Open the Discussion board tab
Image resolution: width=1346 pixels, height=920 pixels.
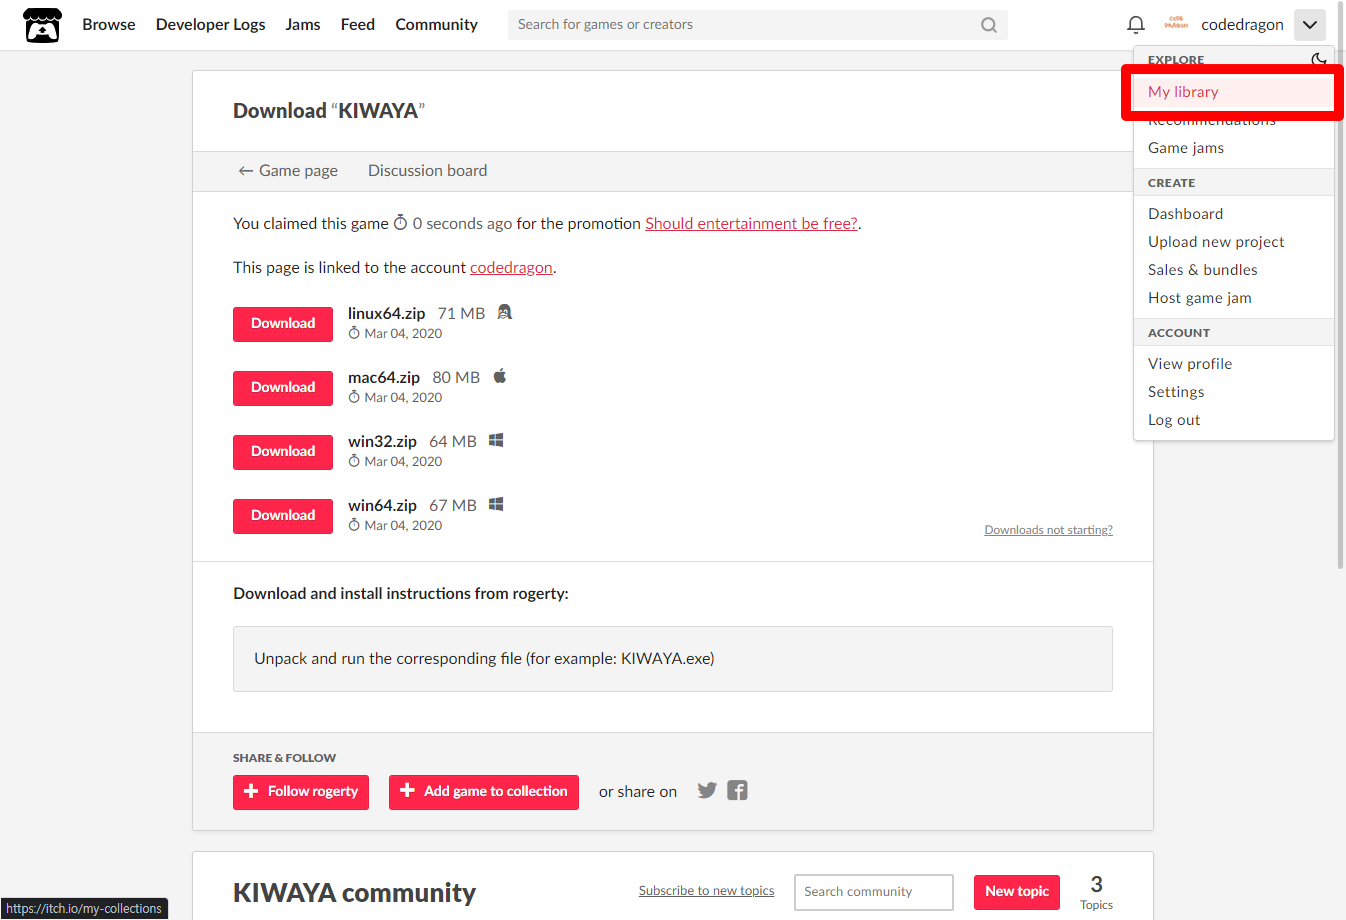click(427, 171)
